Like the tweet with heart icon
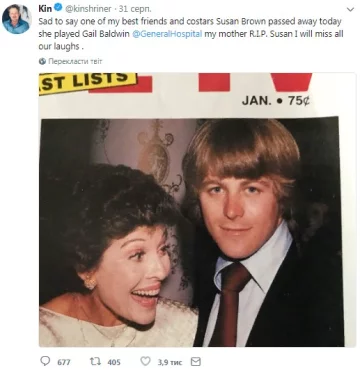The width and height of the screenshot is (360, 370). tap(145, 361)
